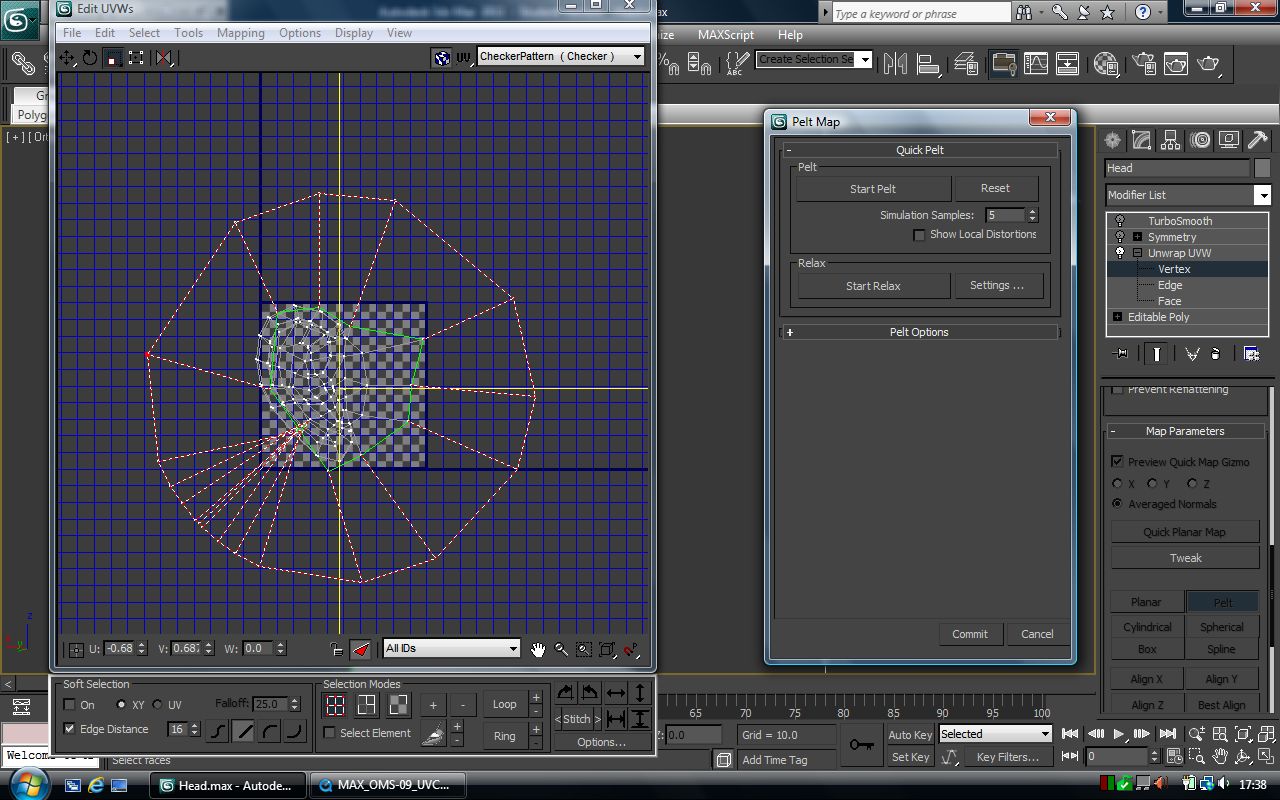The image size is (1280, 800).
Task: Select the Move tool in Edit UVWs
Action: pos(68,58)
